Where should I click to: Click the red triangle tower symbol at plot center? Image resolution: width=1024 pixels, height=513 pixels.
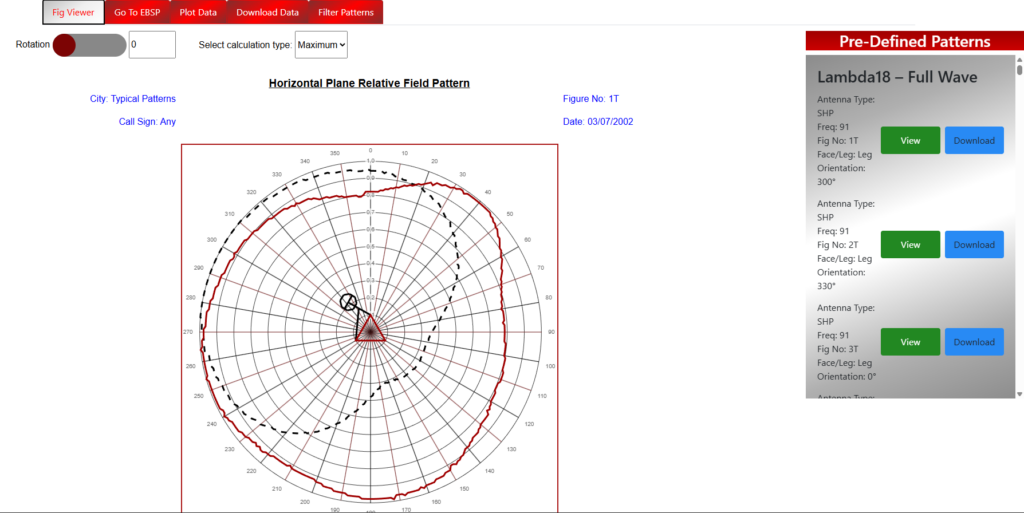(x=370, y=329)
